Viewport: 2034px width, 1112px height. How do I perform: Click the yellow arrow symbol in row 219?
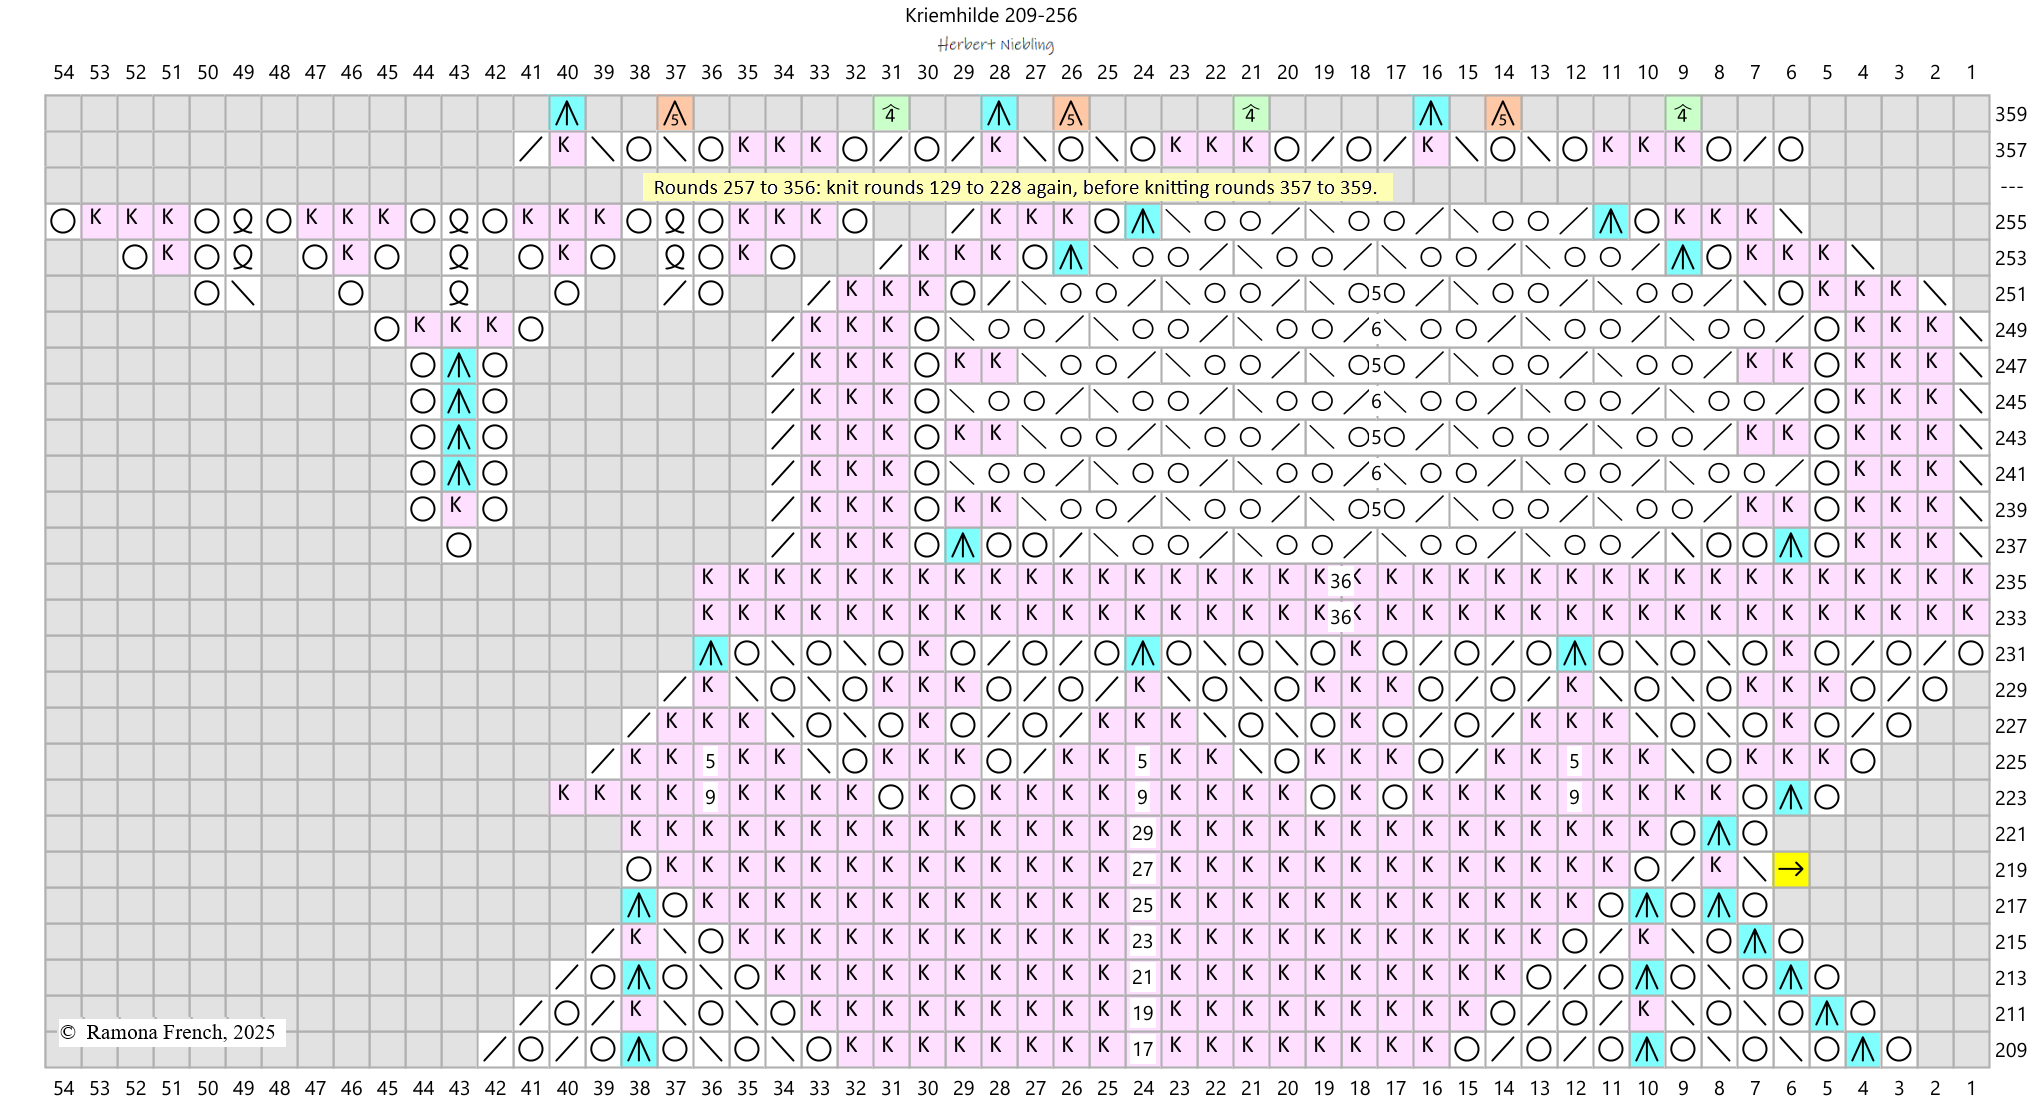[x=1790, y=869]
